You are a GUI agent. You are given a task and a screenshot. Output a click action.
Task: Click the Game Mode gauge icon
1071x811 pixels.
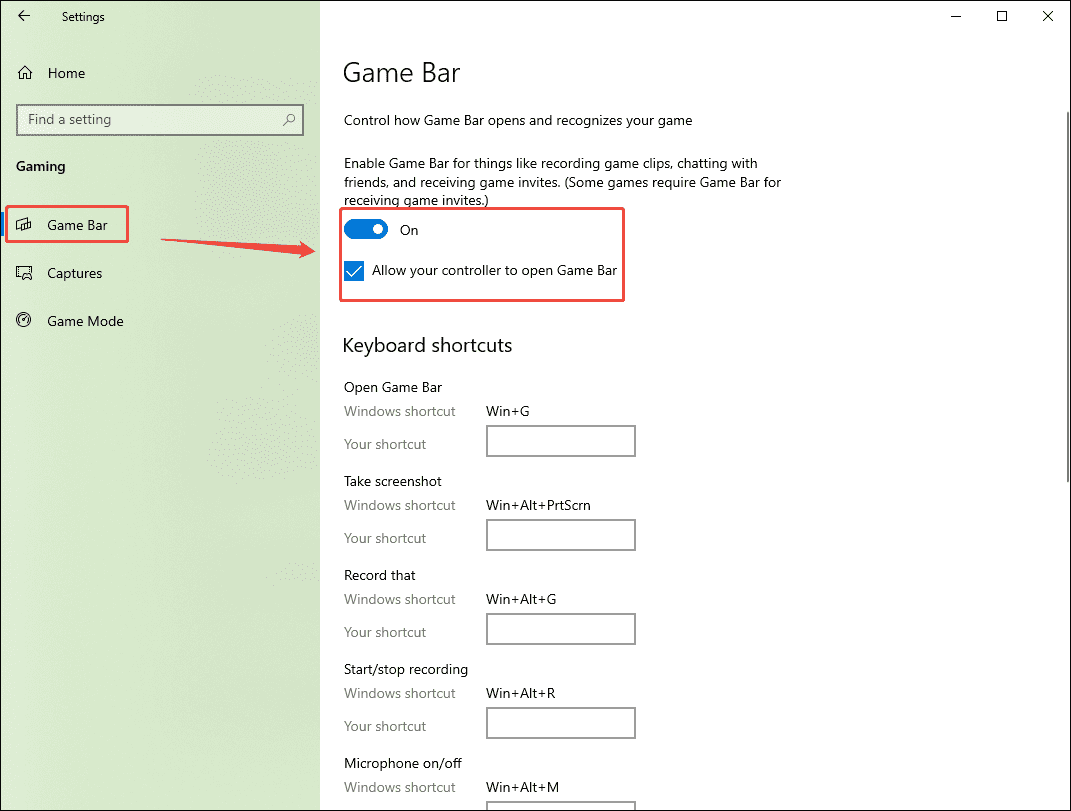(24, 320)
